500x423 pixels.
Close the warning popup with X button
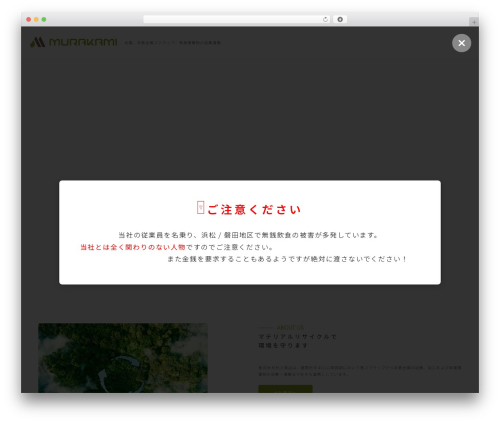point(461,43)
